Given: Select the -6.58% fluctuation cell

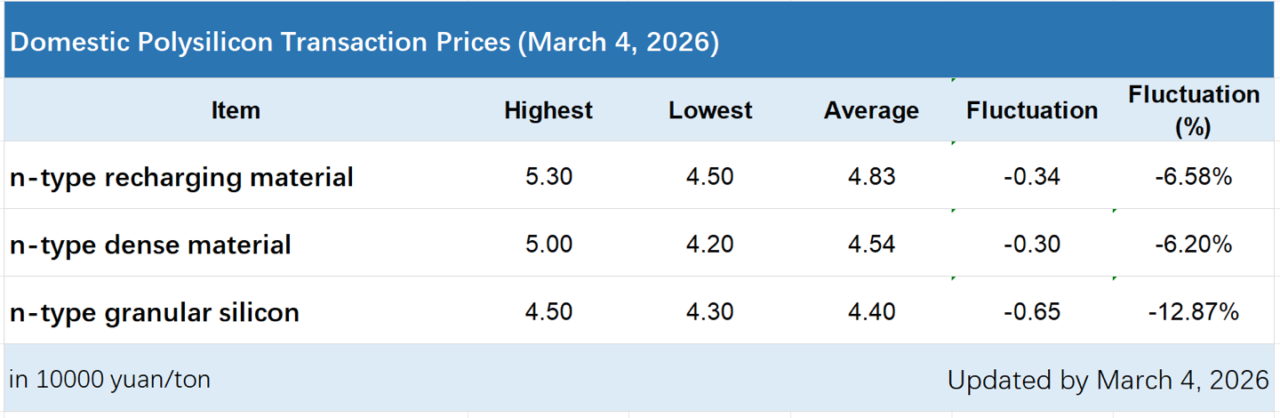Looking at the screenshot, I should click(x=1194, y=178).
